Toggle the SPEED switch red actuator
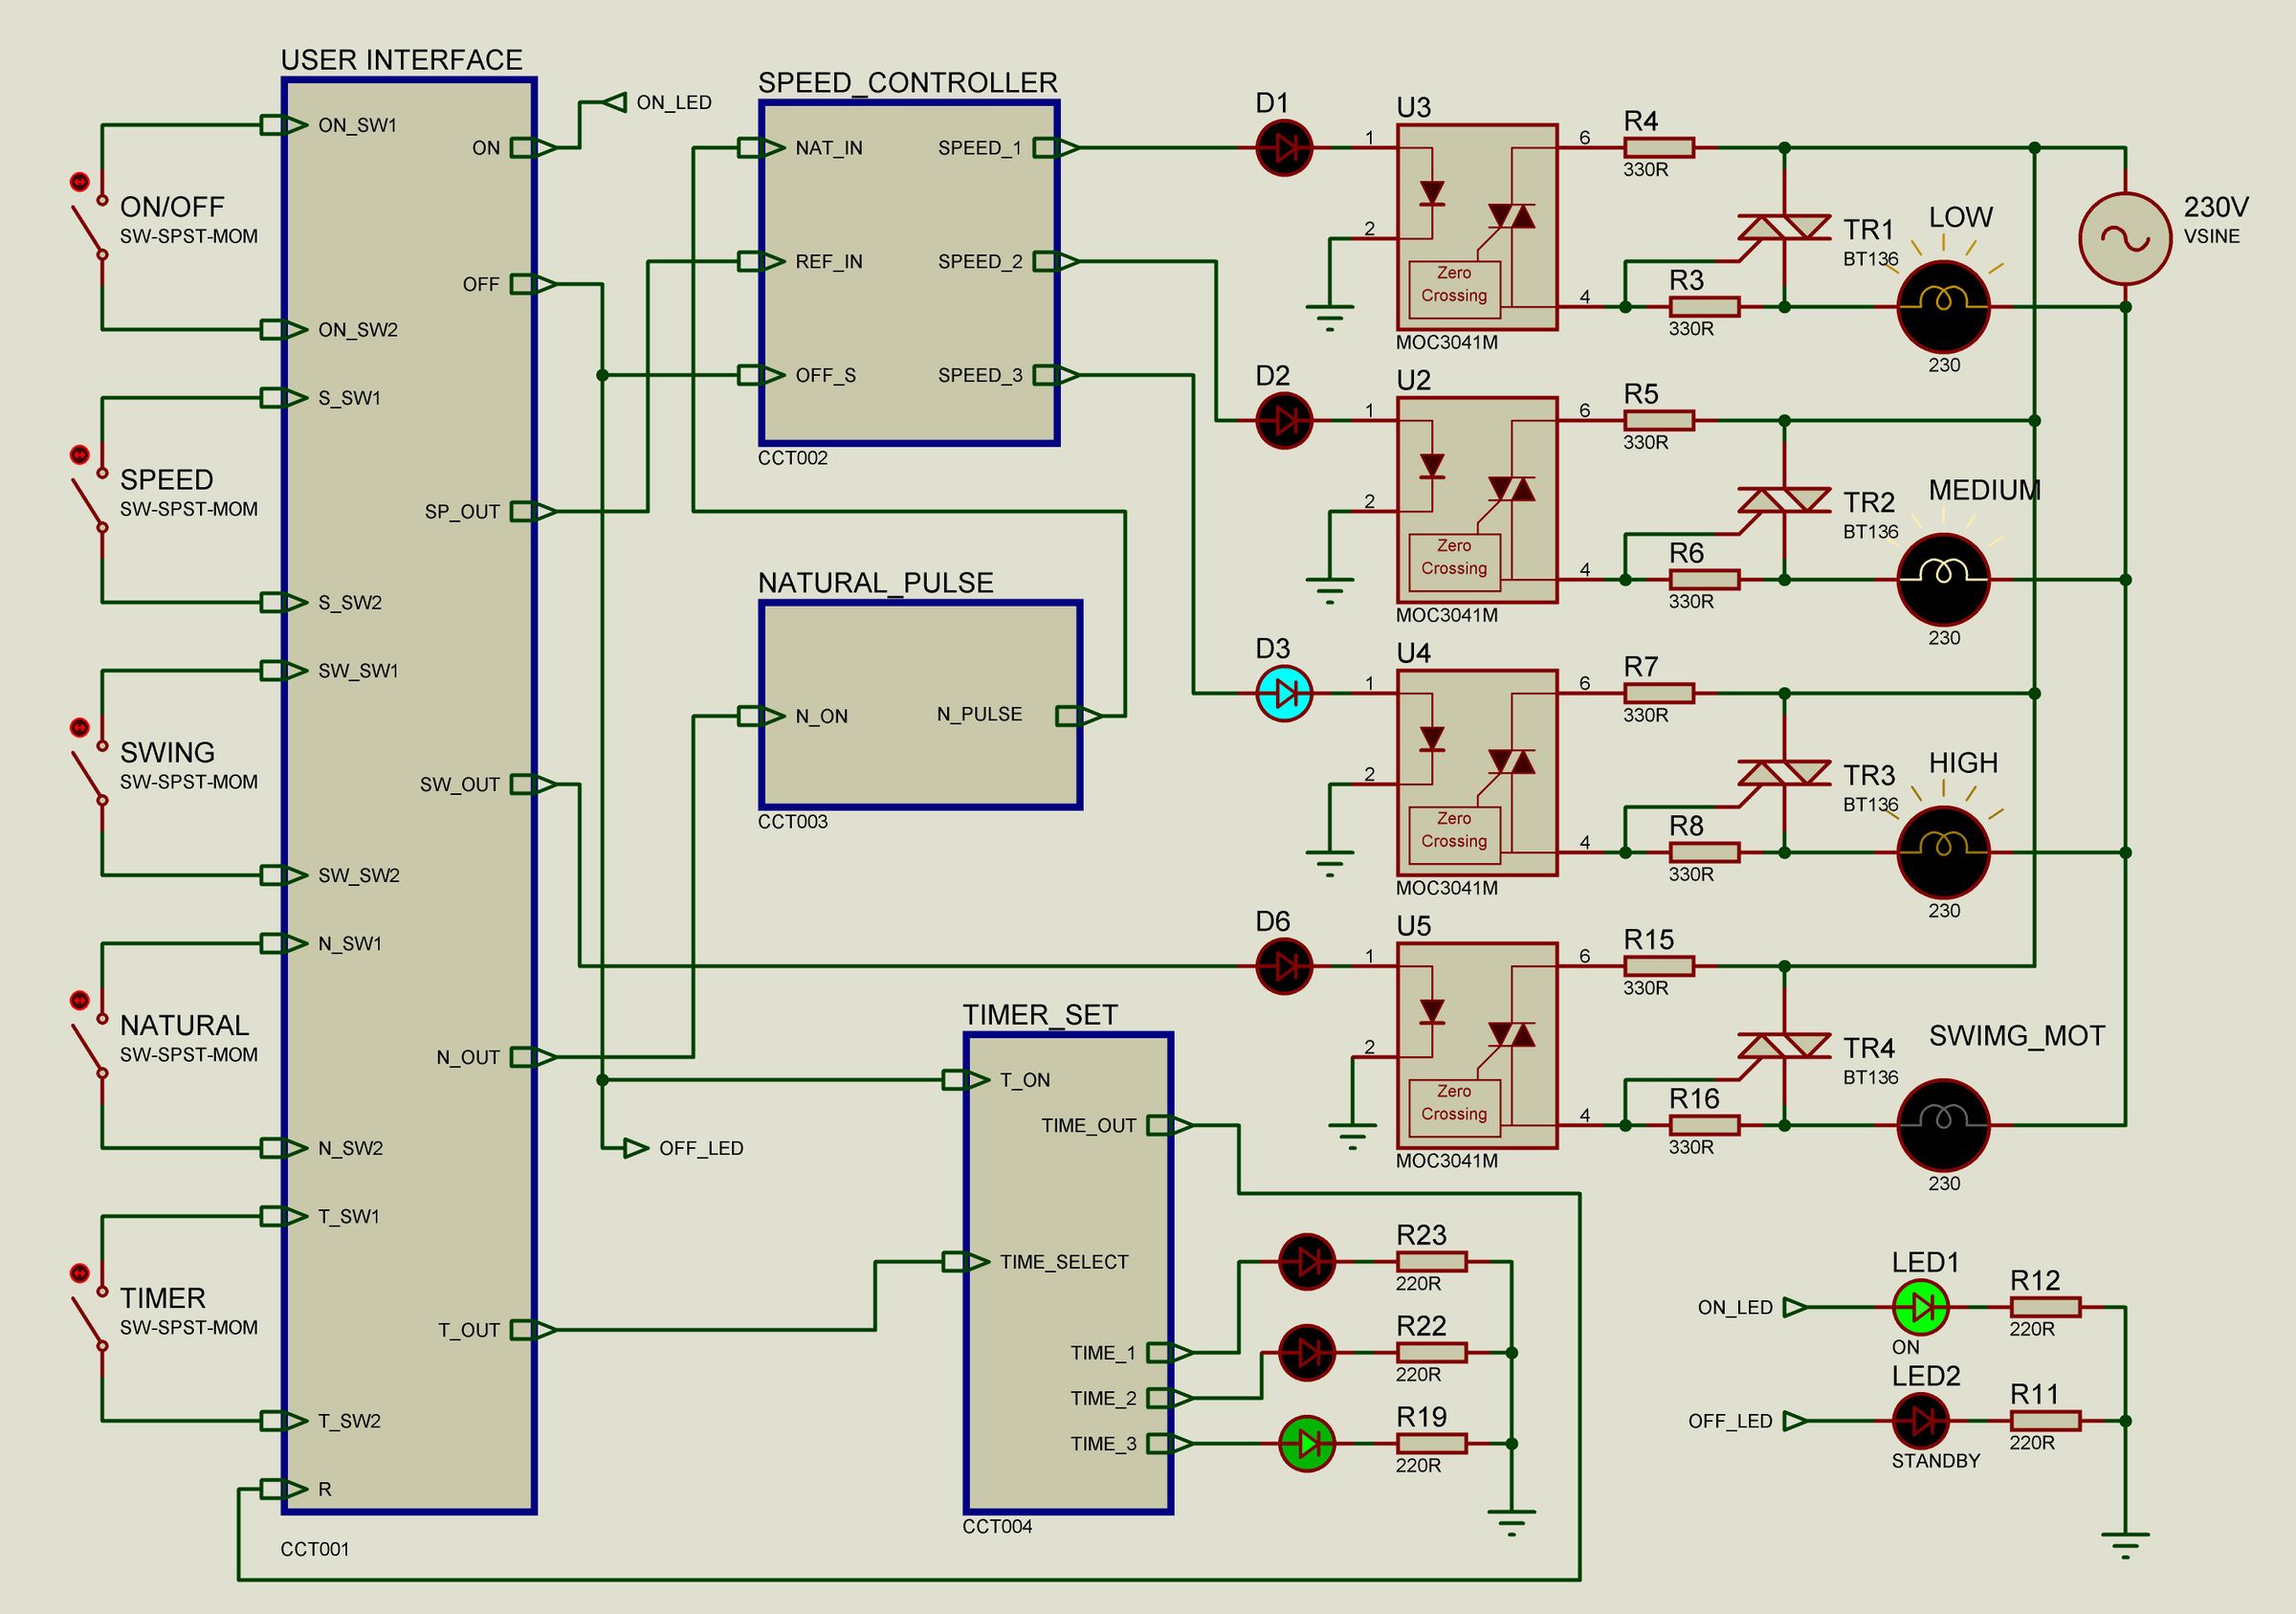2296x1614 pixels. coord(79,455)
